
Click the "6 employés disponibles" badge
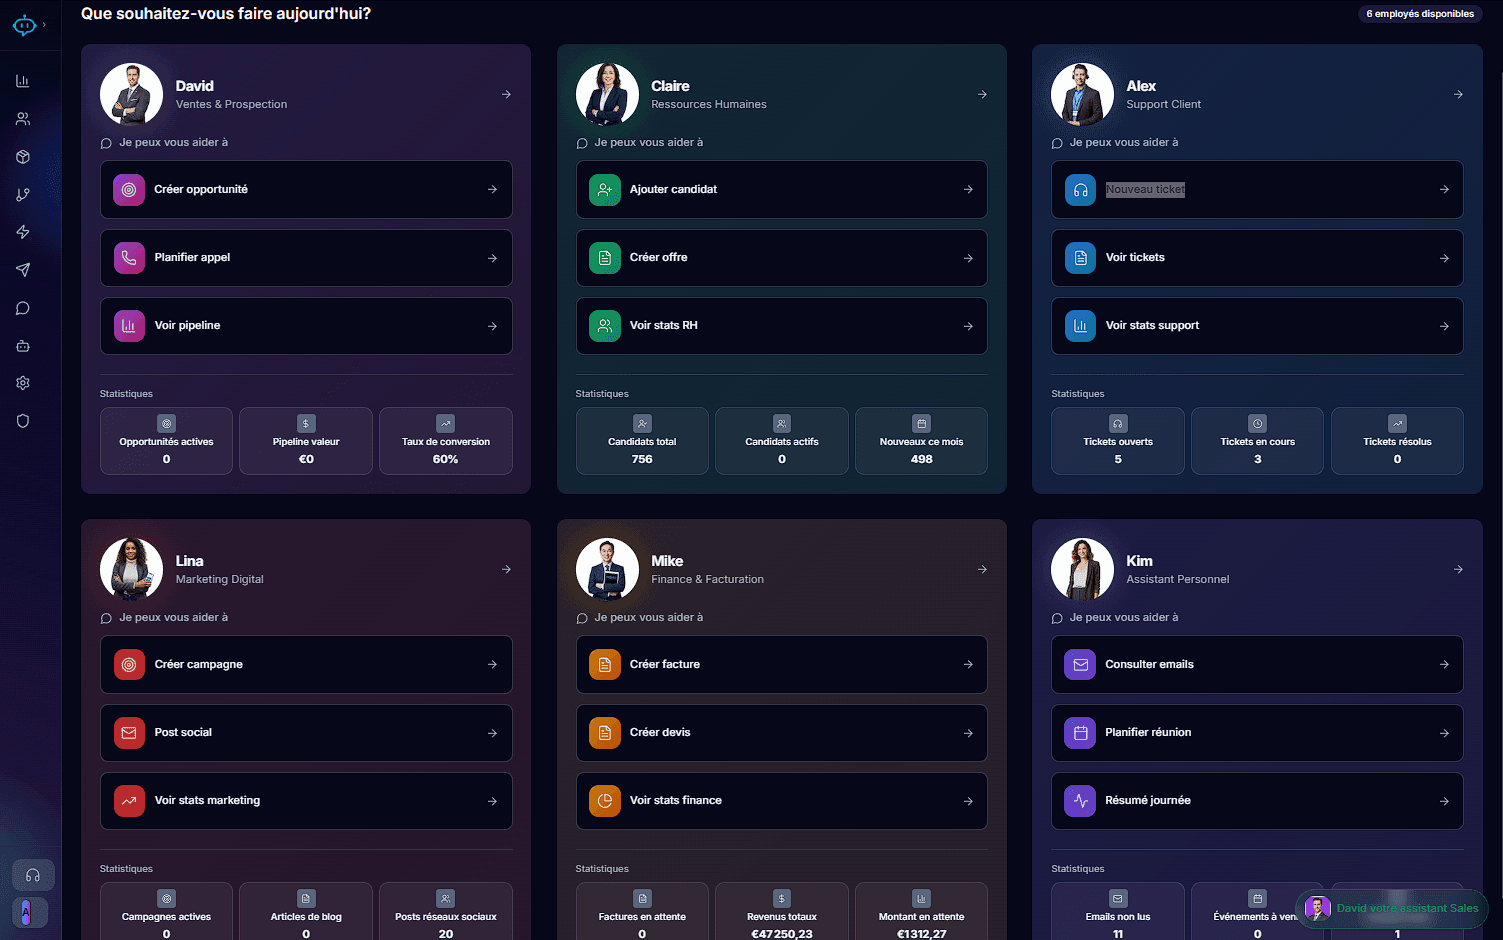[1420, 13]
